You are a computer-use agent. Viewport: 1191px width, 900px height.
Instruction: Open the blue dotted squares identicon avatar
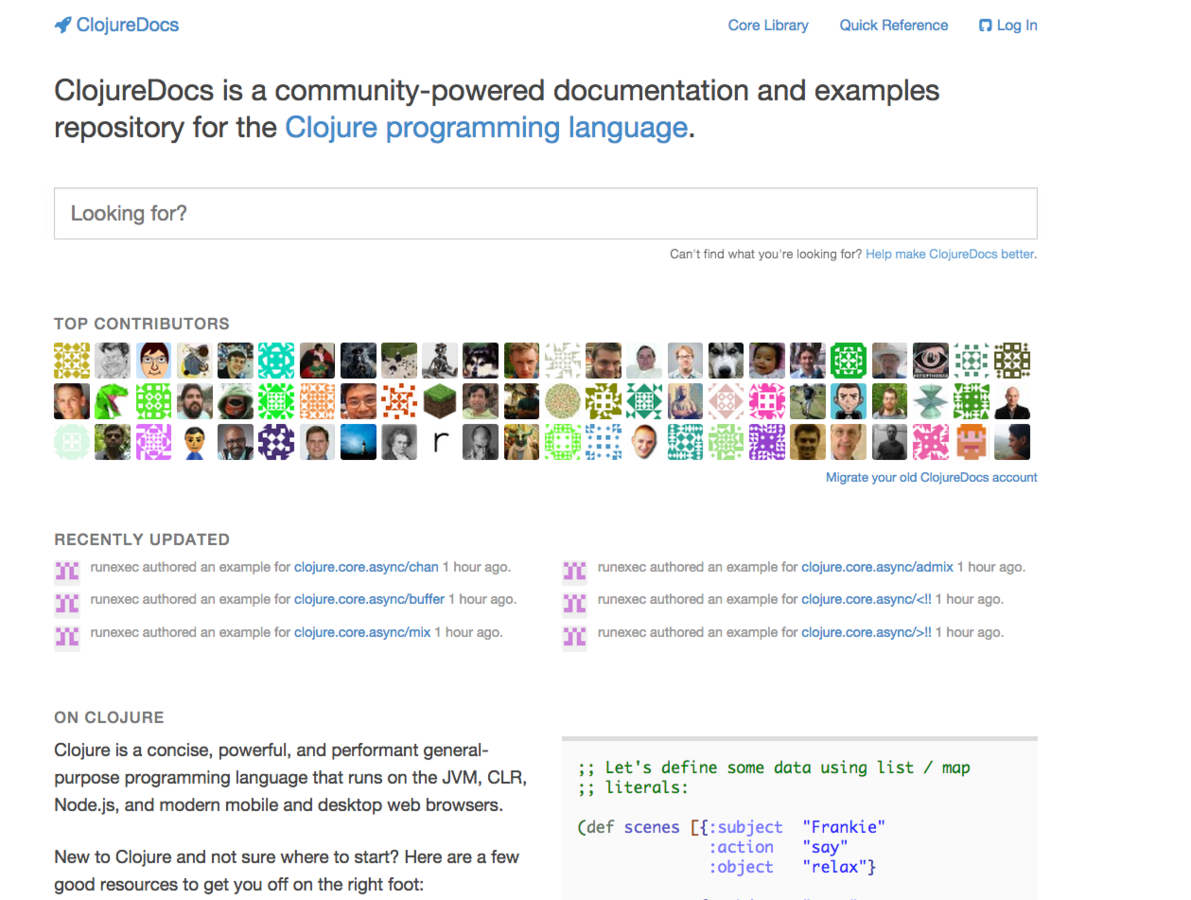pyautogui.click(x=603, y=442)
